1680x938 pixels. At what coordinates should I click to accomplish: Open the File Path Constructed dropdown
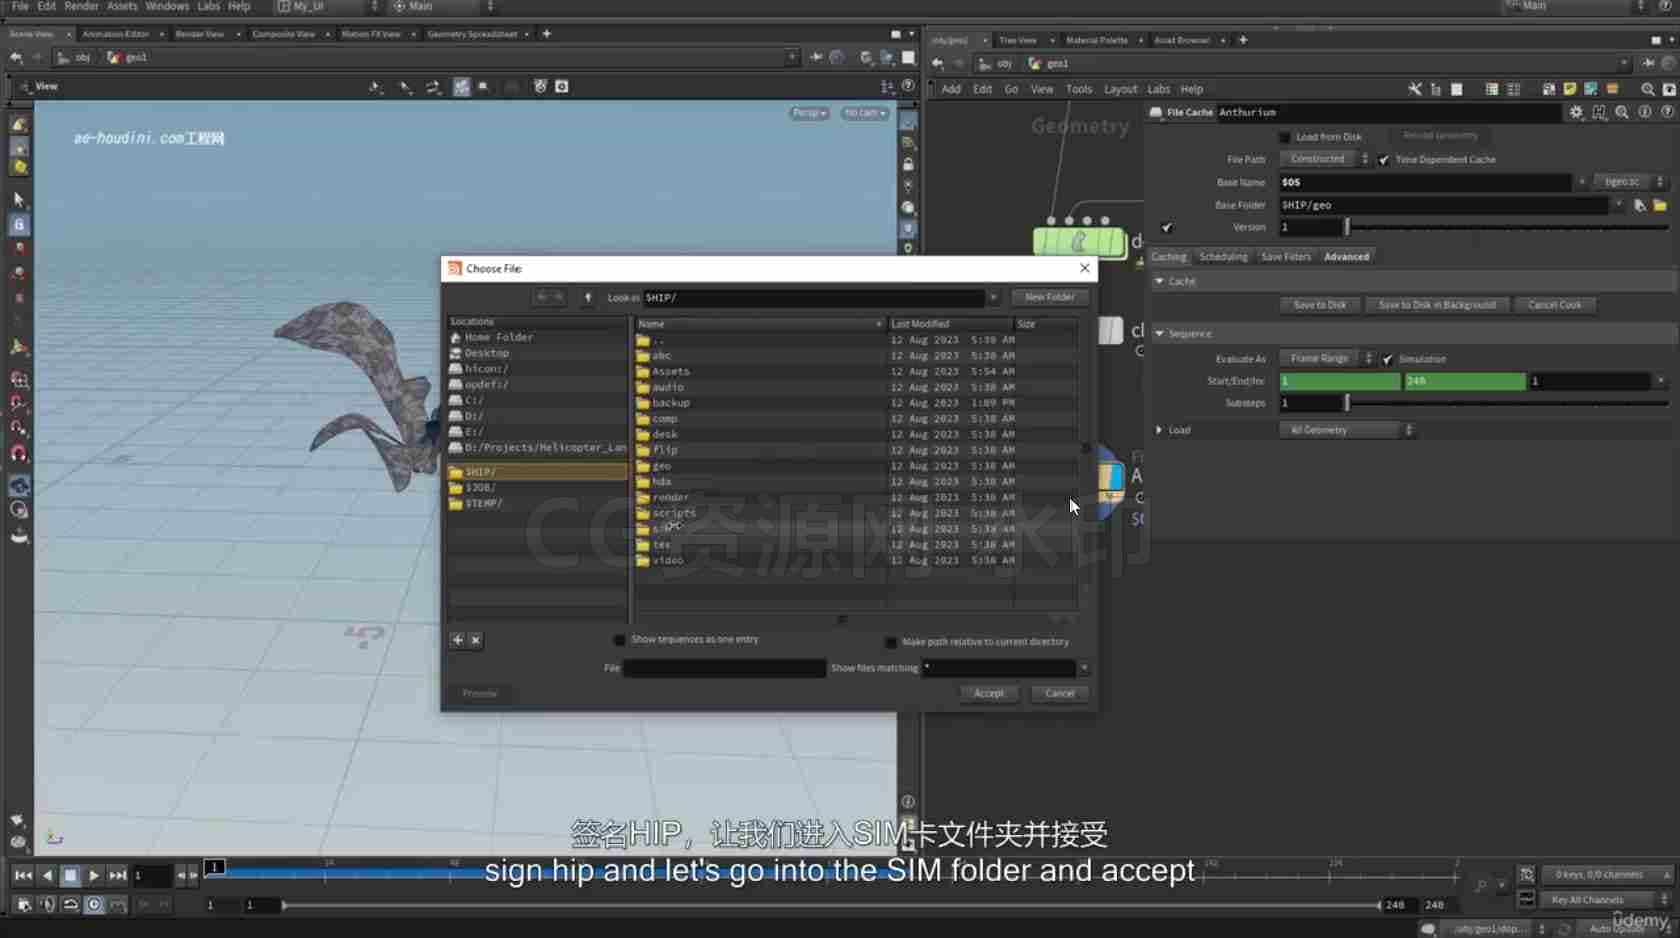[x=1325, y=159]
